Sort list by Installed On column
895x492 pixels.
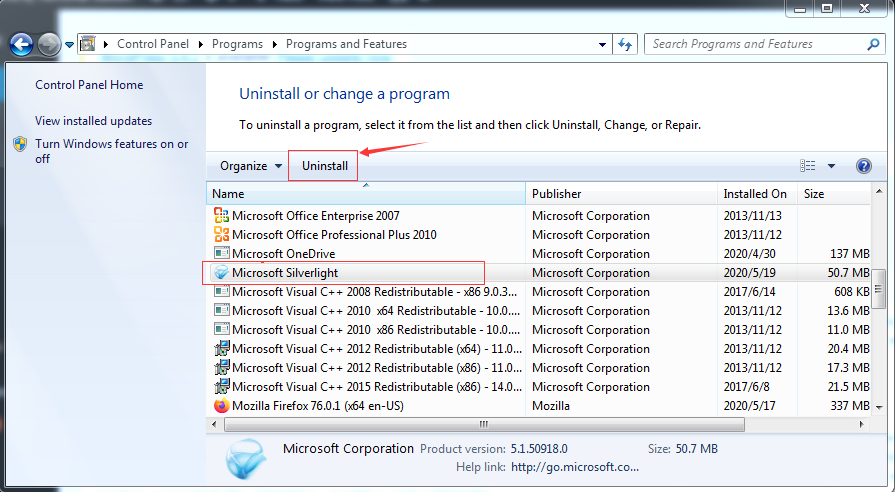757,194
